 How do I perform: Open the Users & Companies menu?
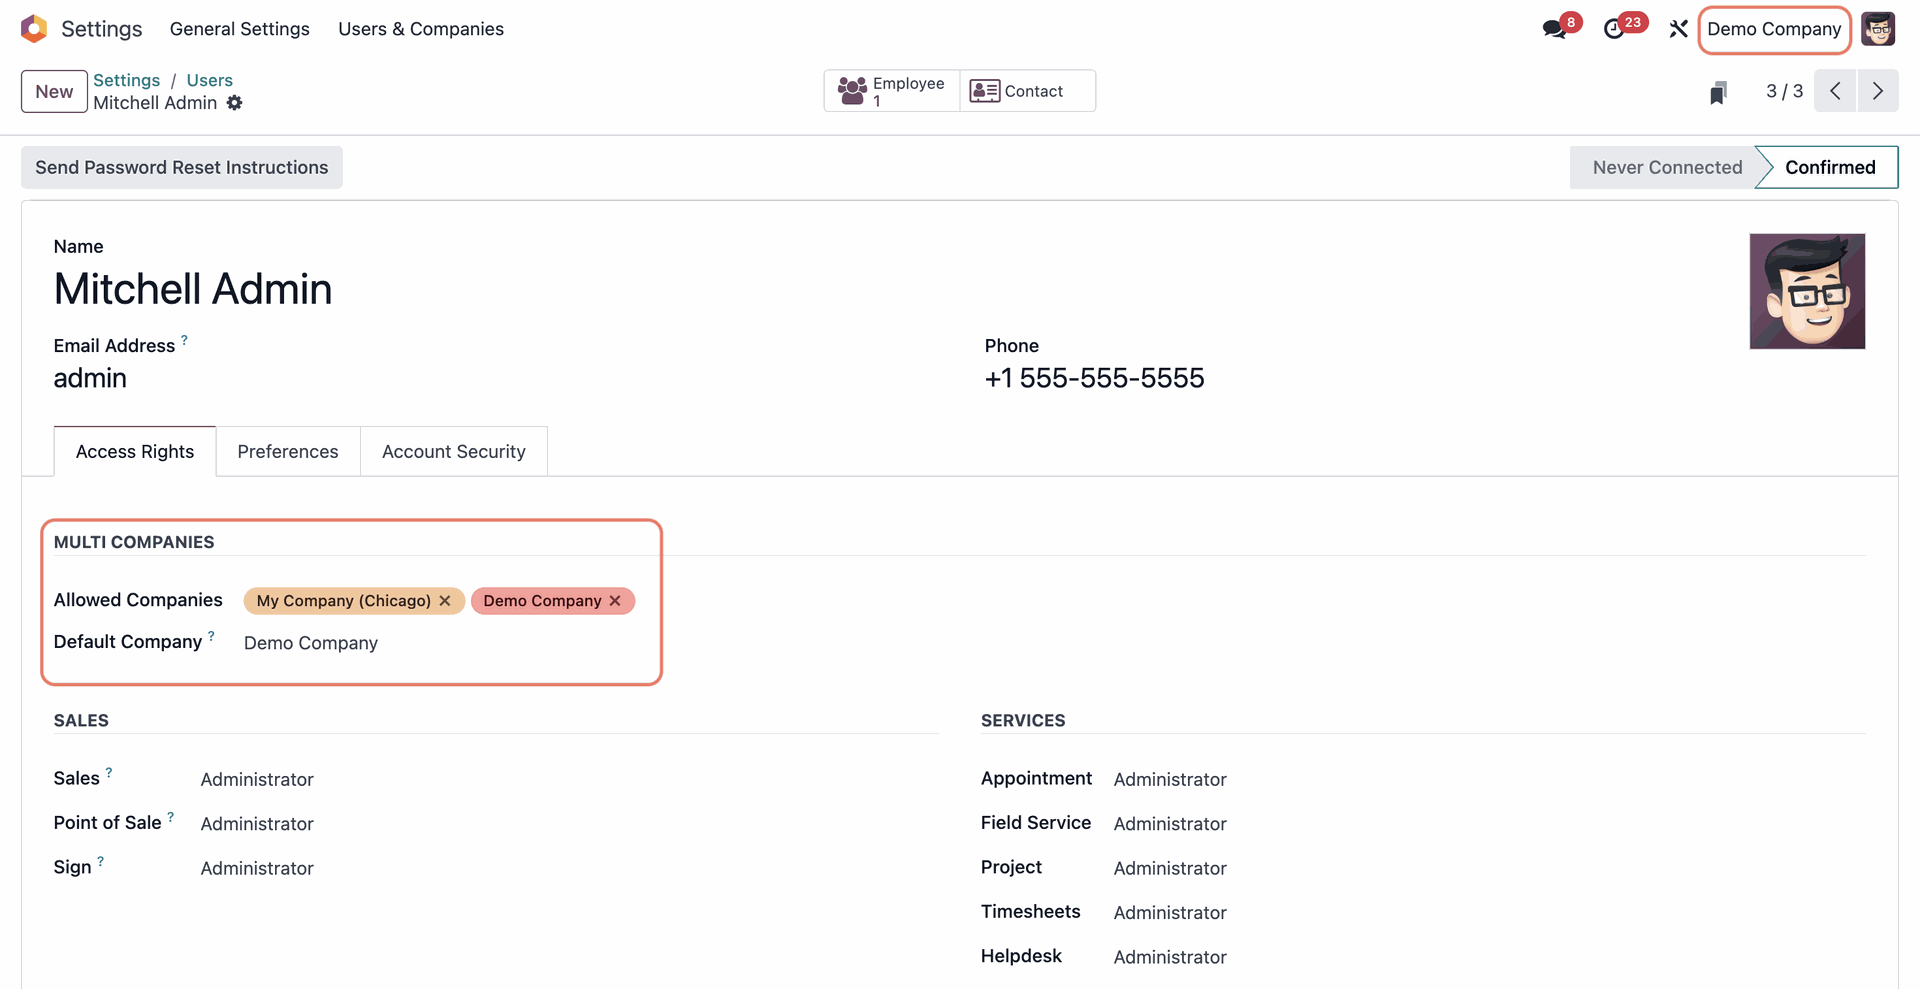[x=420, y=29]
